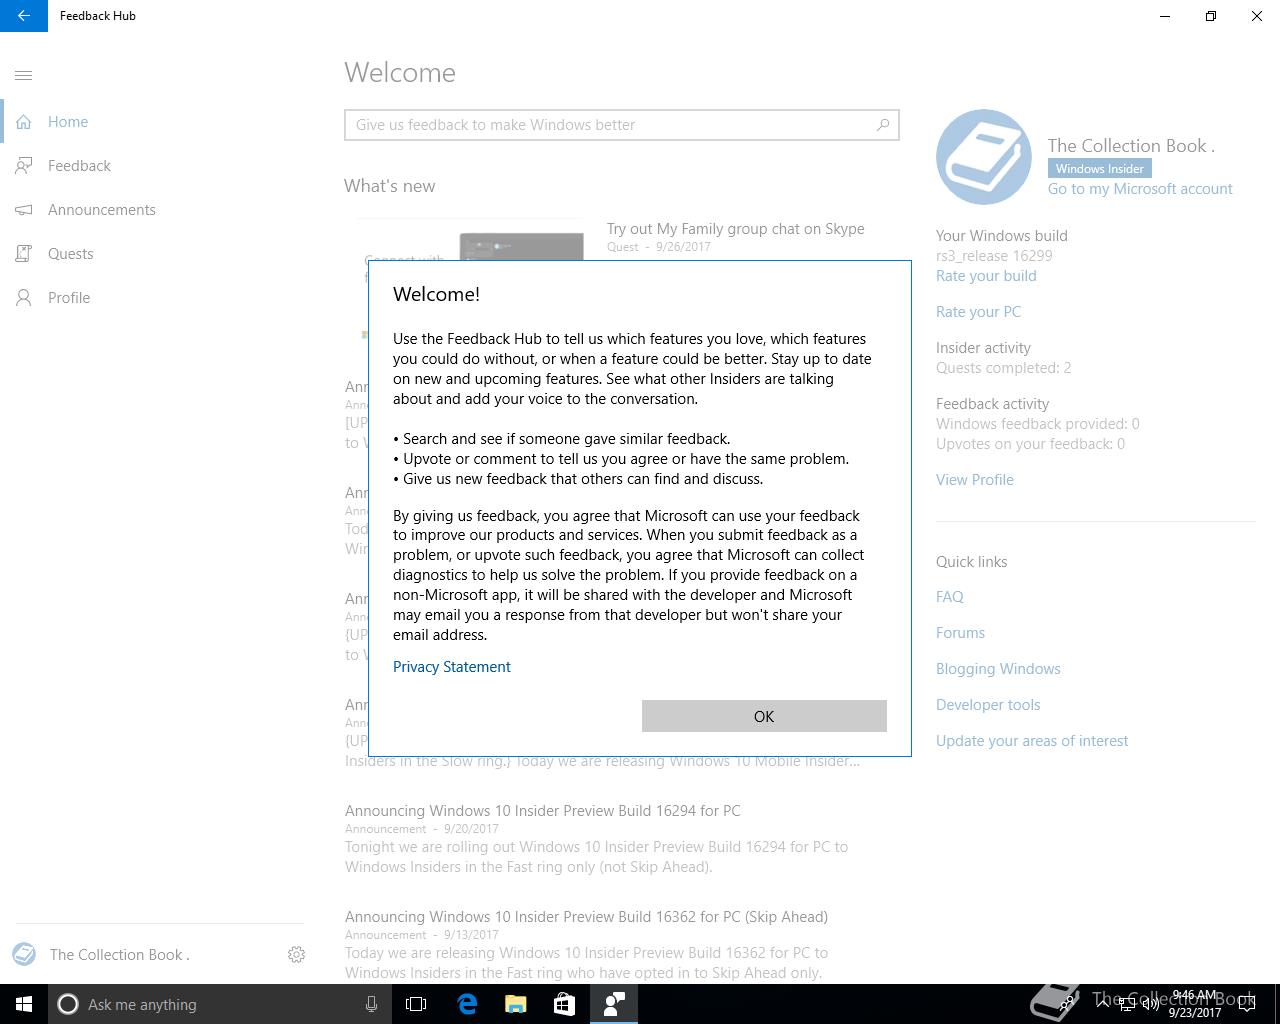1280x1024 pixels.
Task: Open the Developer tools quick link
Action: tap(988, 705)
